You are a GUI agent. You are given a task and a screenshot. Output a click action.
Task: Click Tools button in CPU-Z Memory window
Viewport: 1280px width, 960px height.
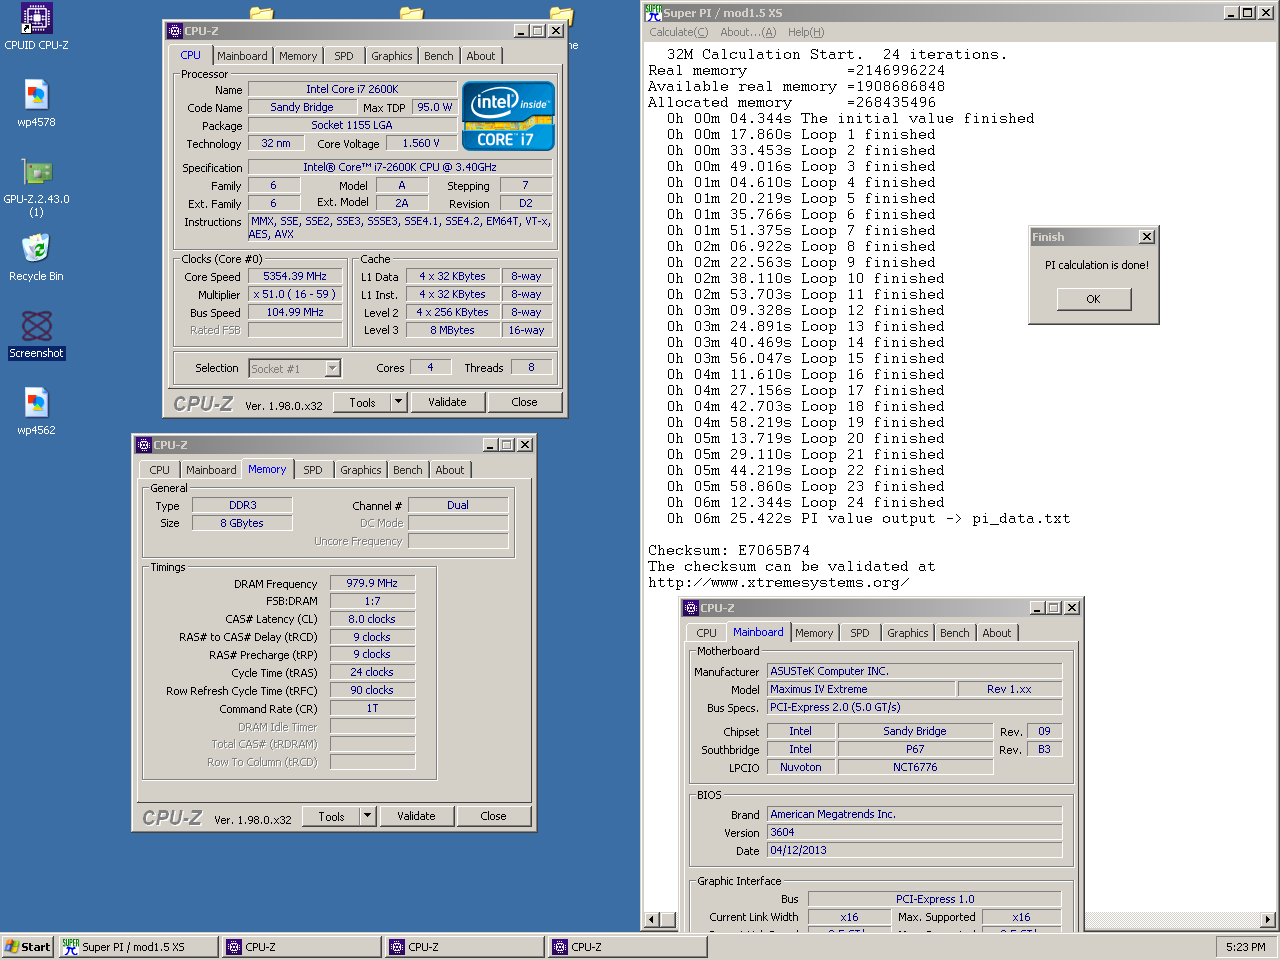point(332,816)
